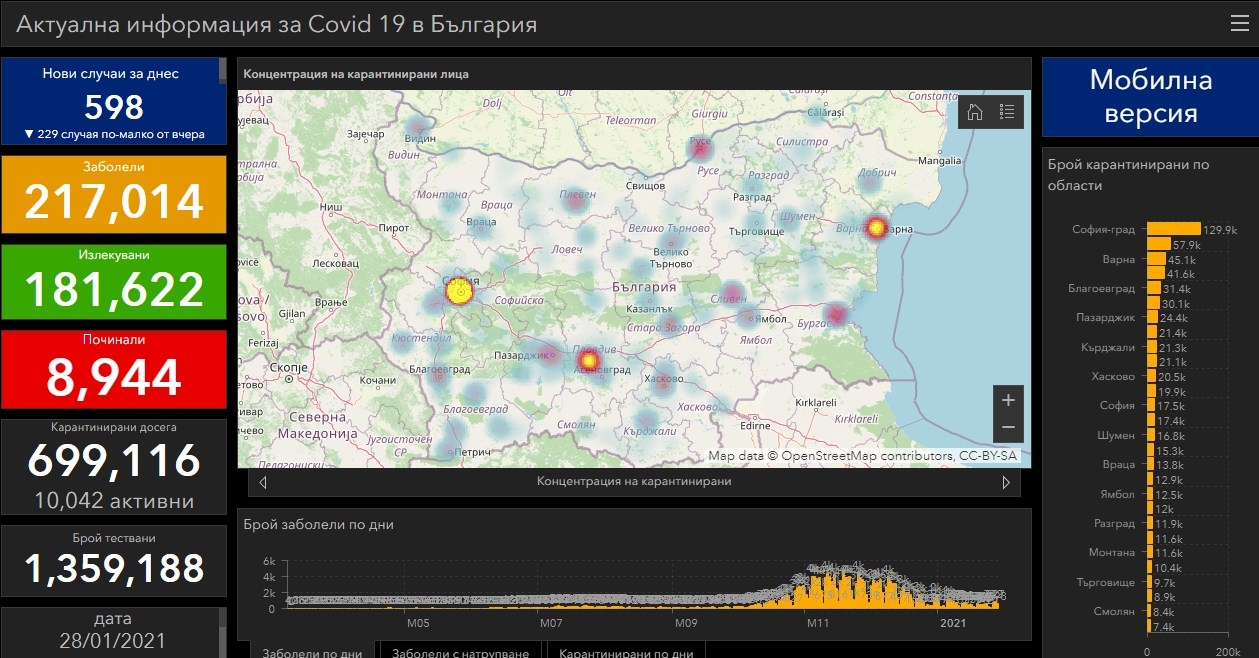Click the green 'Излекувани' 181,622 indicator

click(x=113, y=282)
